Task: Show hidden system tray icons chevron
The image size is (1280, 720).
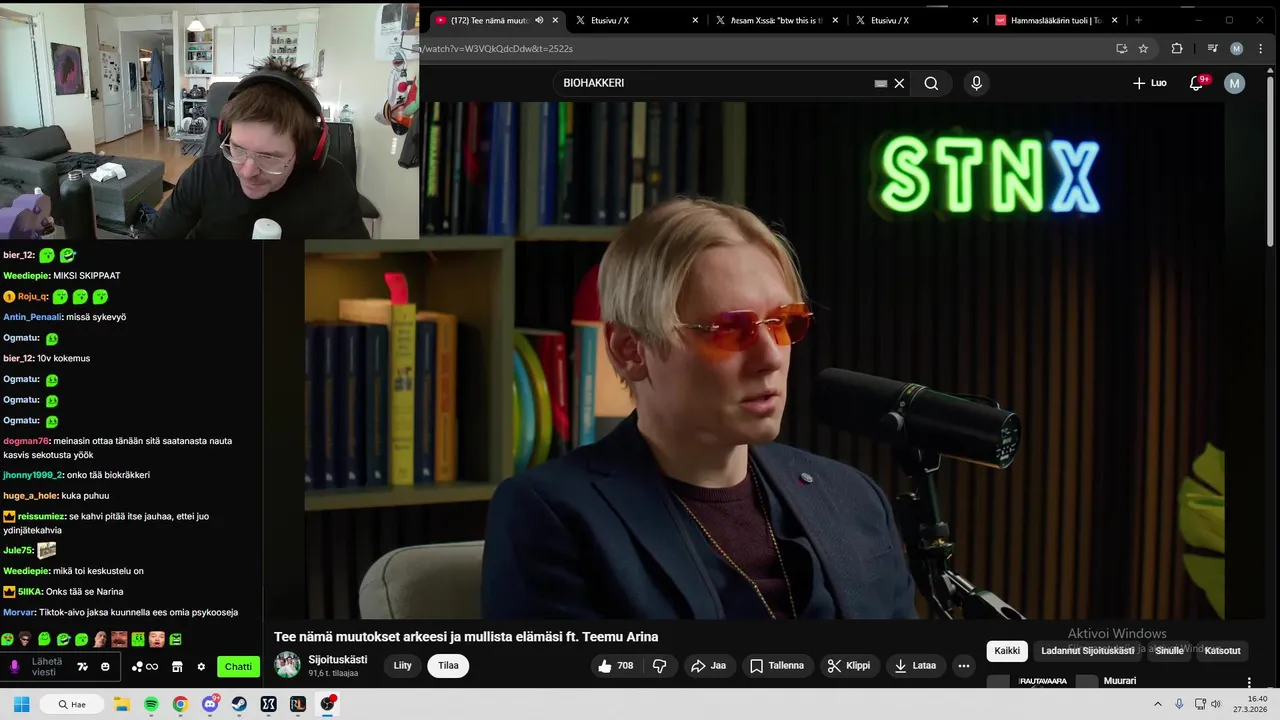Action: click(1158, 704)
